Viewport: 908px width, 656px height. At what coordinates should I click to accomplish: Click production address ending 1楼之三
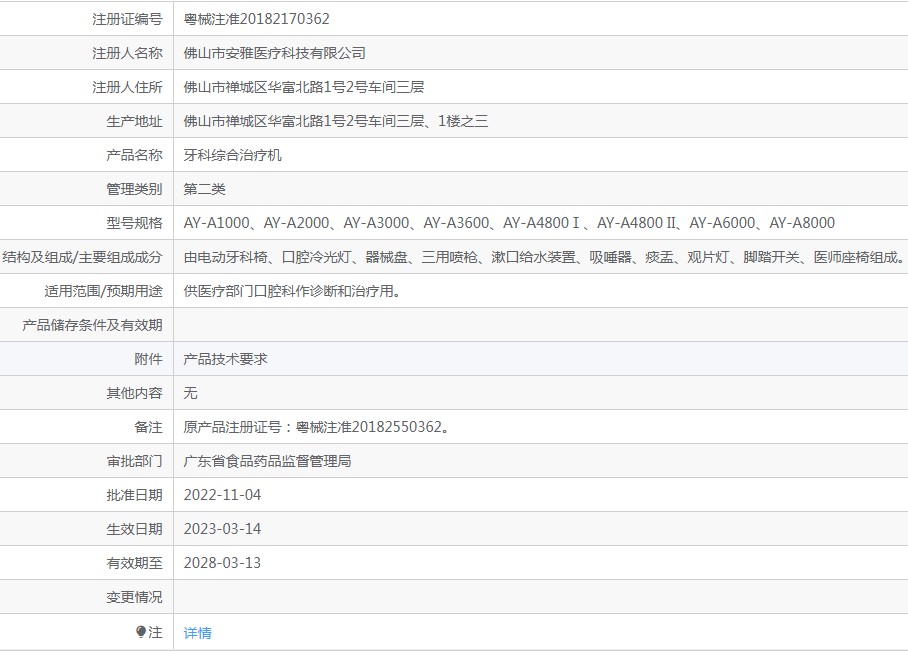pos(336,121)
